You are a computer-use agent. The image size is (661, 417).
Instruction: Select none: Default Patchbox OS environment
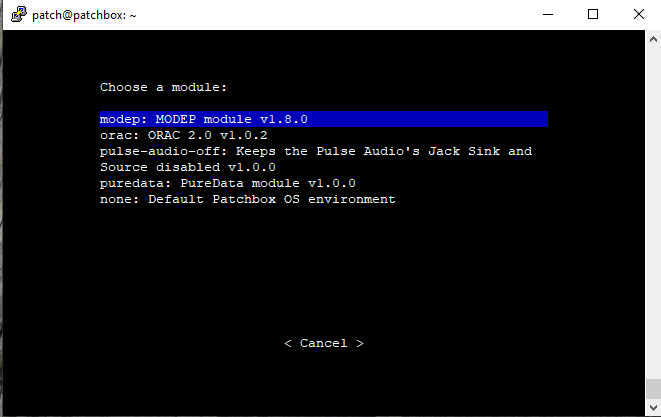tap(247, 199)
